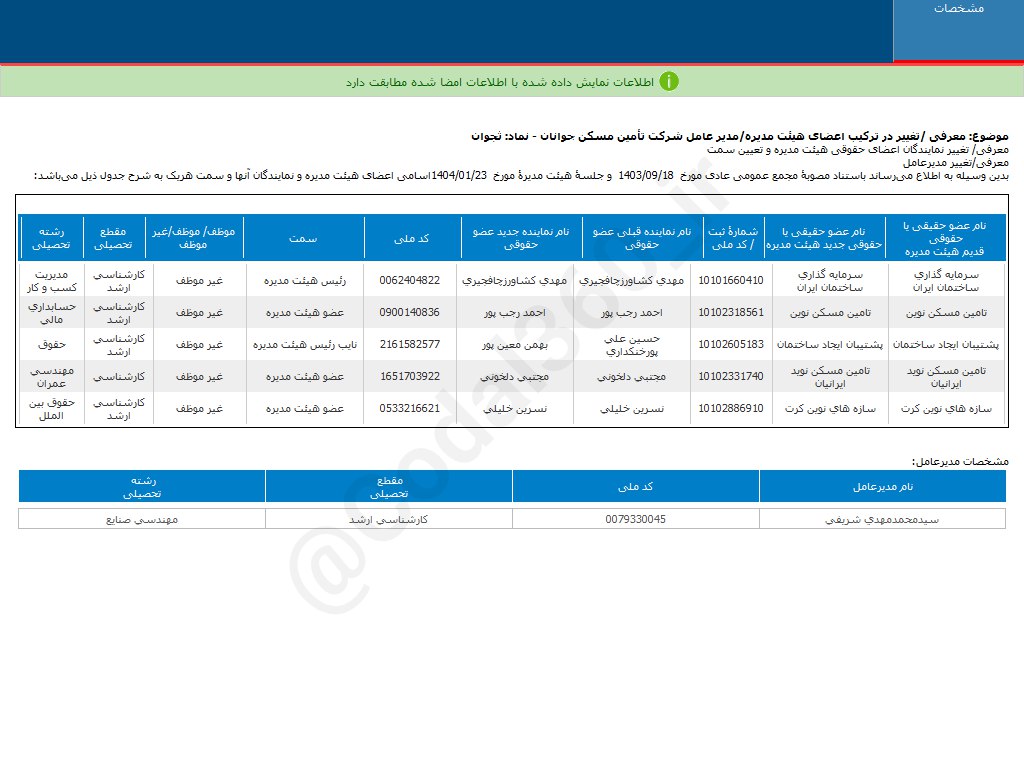
Task: Select national code 0900140836
Action: click(409, 312)
